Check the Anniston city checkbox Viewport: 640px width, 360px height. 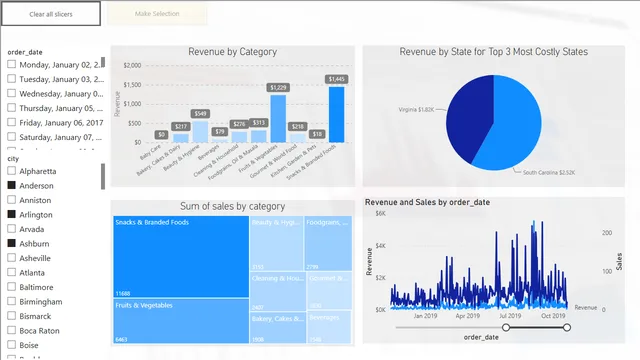(x=11, y=200)
